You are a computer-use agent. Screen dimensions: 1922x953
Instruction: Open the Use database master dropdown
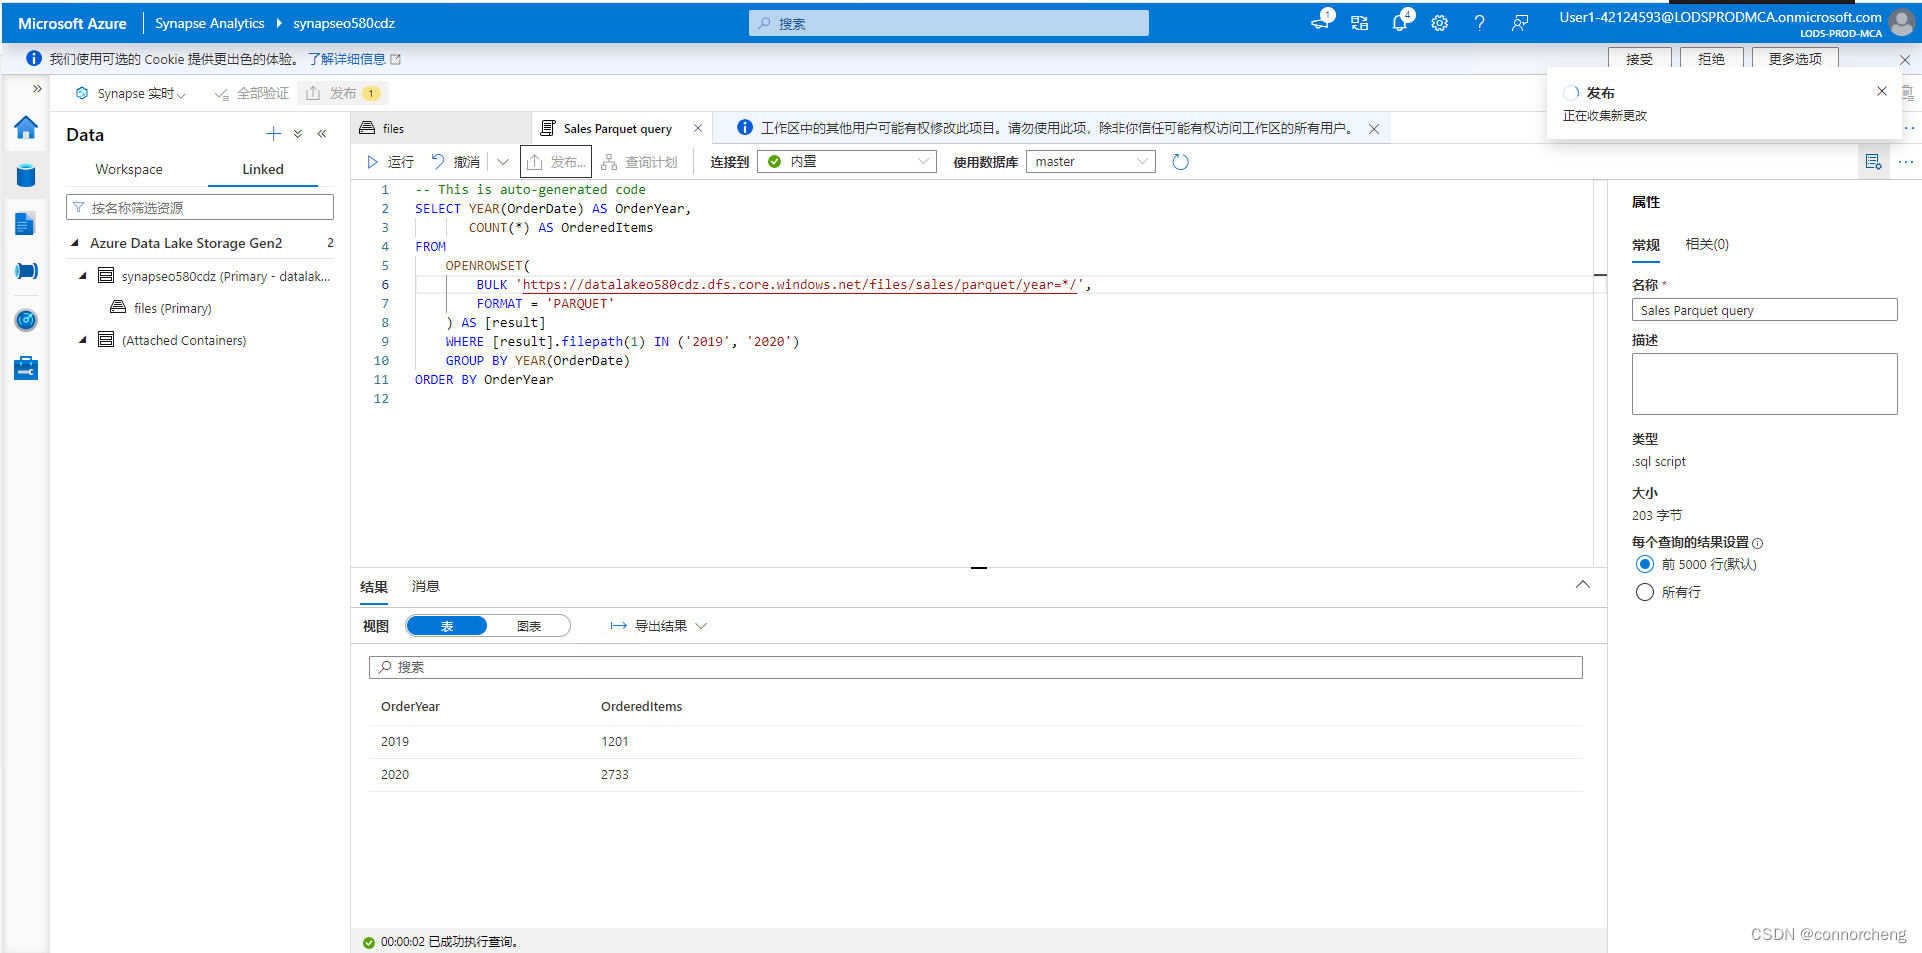[x=1091, y=162]
